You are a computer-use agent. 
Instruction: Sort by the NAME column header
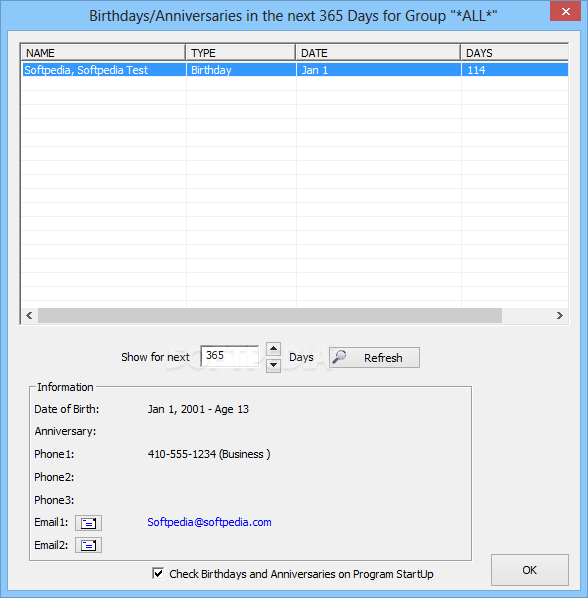[103, 53]
